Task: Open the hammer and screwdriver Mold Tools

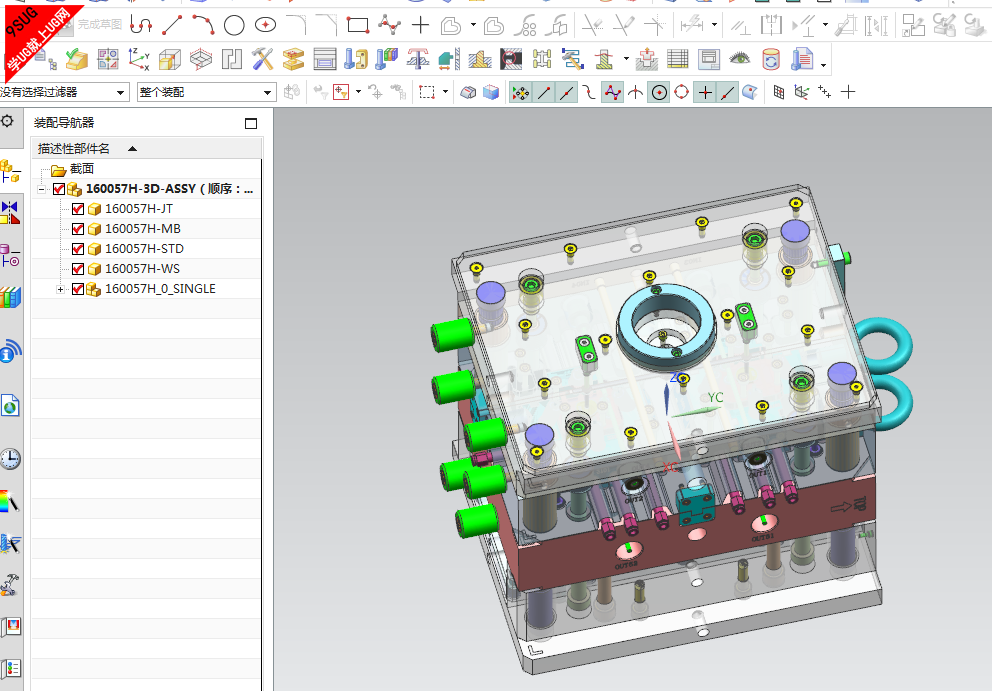Action: [263, 59]
